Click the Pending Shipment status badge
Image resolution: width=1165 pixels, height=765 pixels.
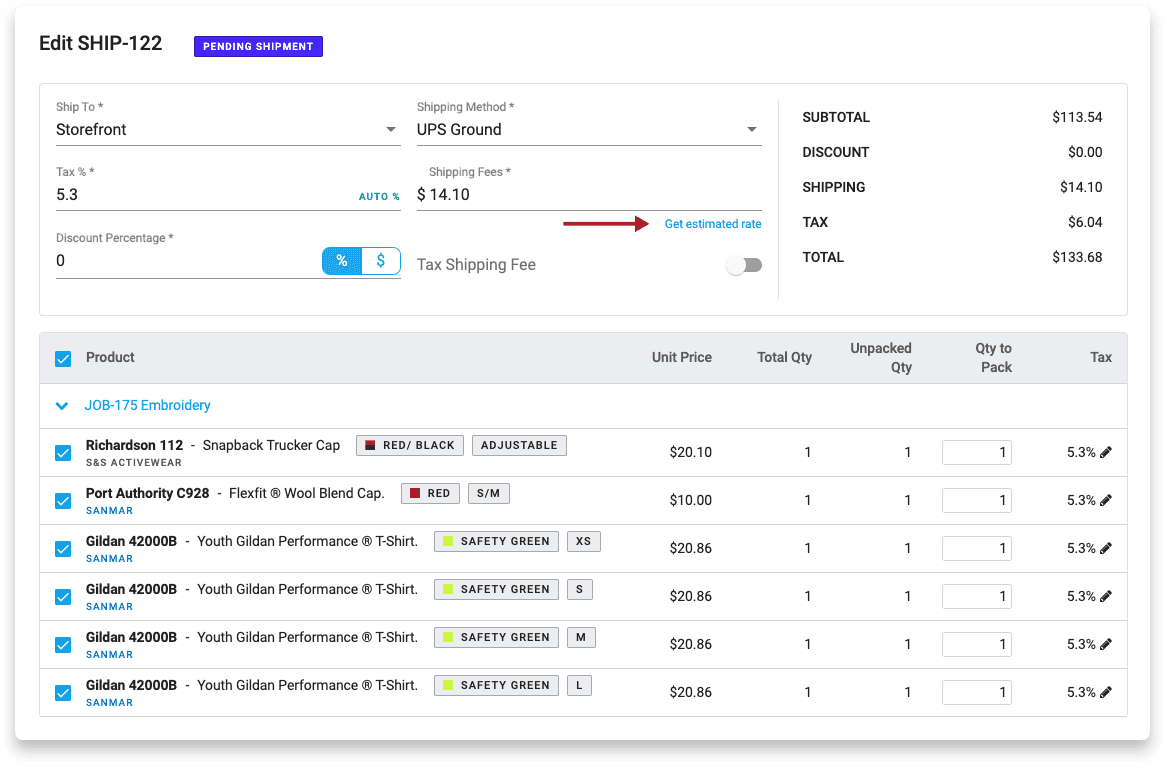tap(258, 46)
